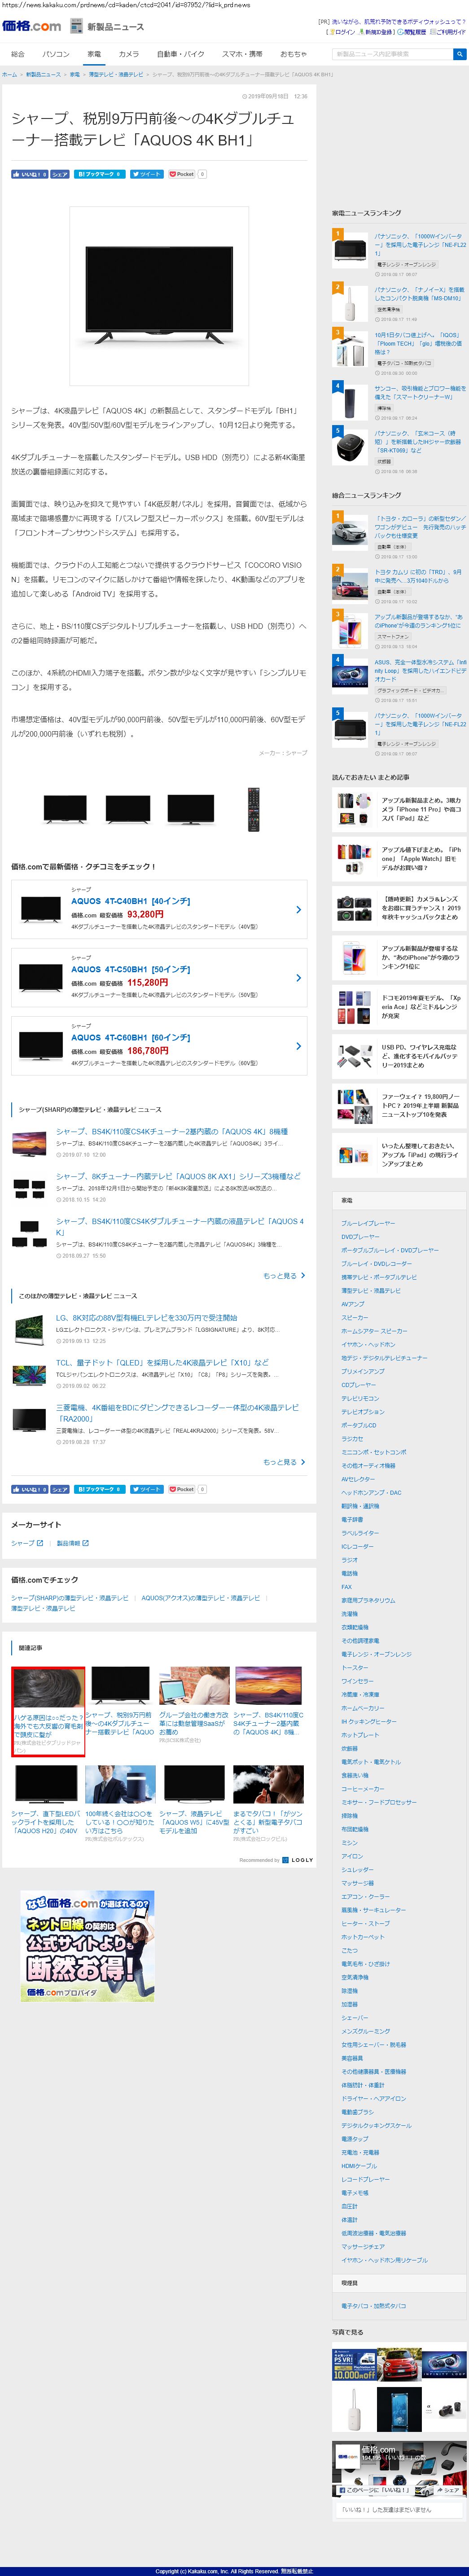This screenshot has height=2576, width=469.
Task: Click the 薄型テレビ・液晶テレビ breadcrumb link
Action: (x=116, y=74)
